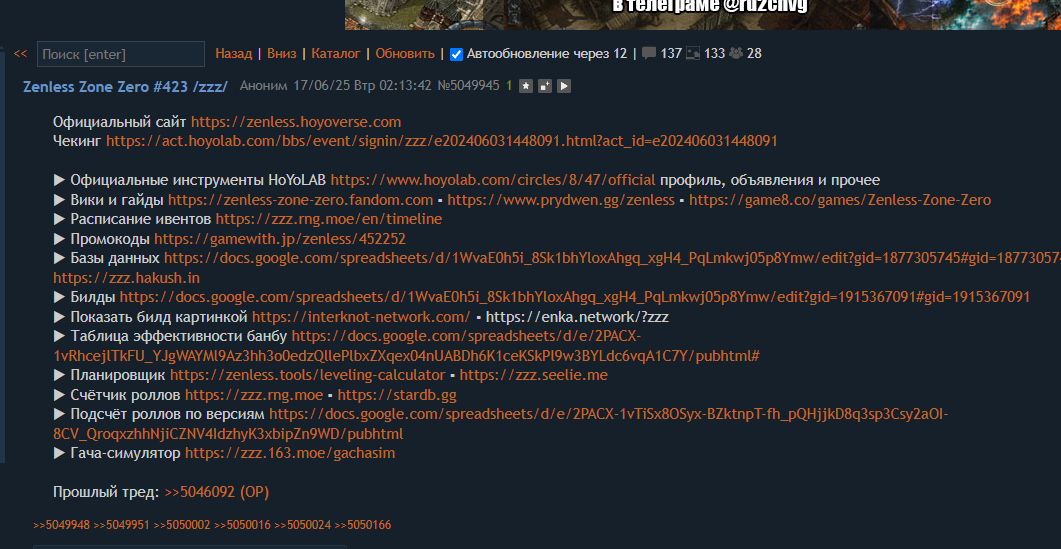1061x549 pixels.
Task: Open the Базы данных Google spreadsheet link
Action: [612, 258]
